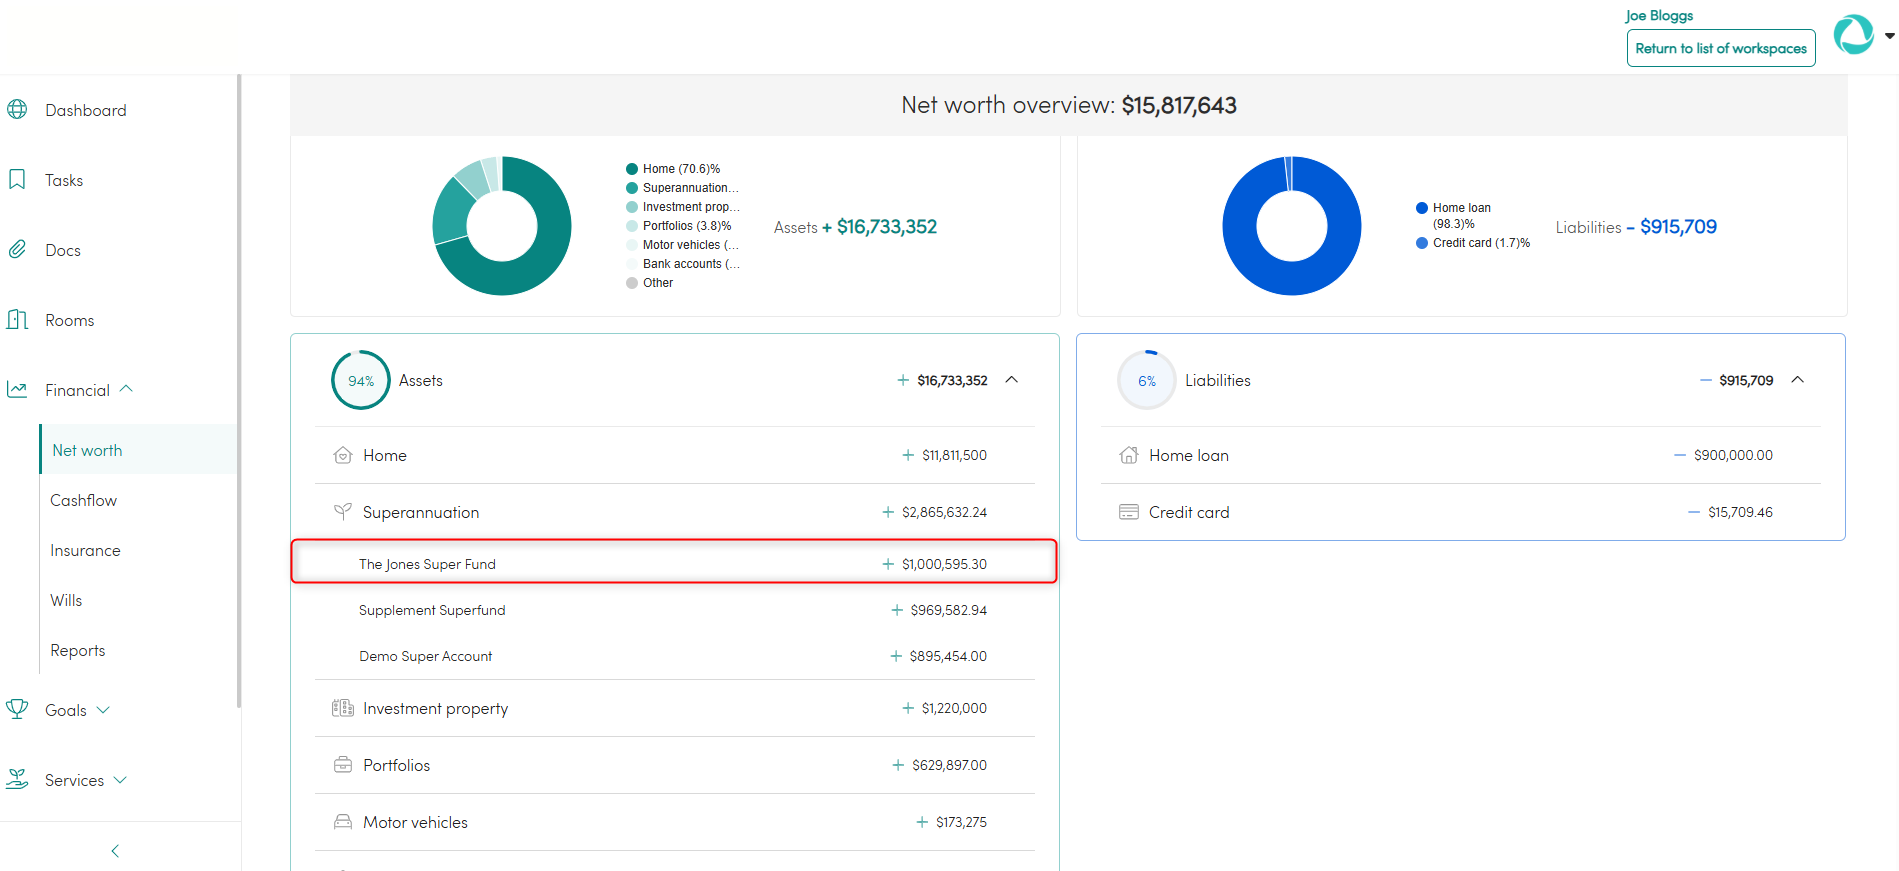The image size is (1899, 871).
Task: Toggle the Portfolios legend entry
Action: coord(678,226)
